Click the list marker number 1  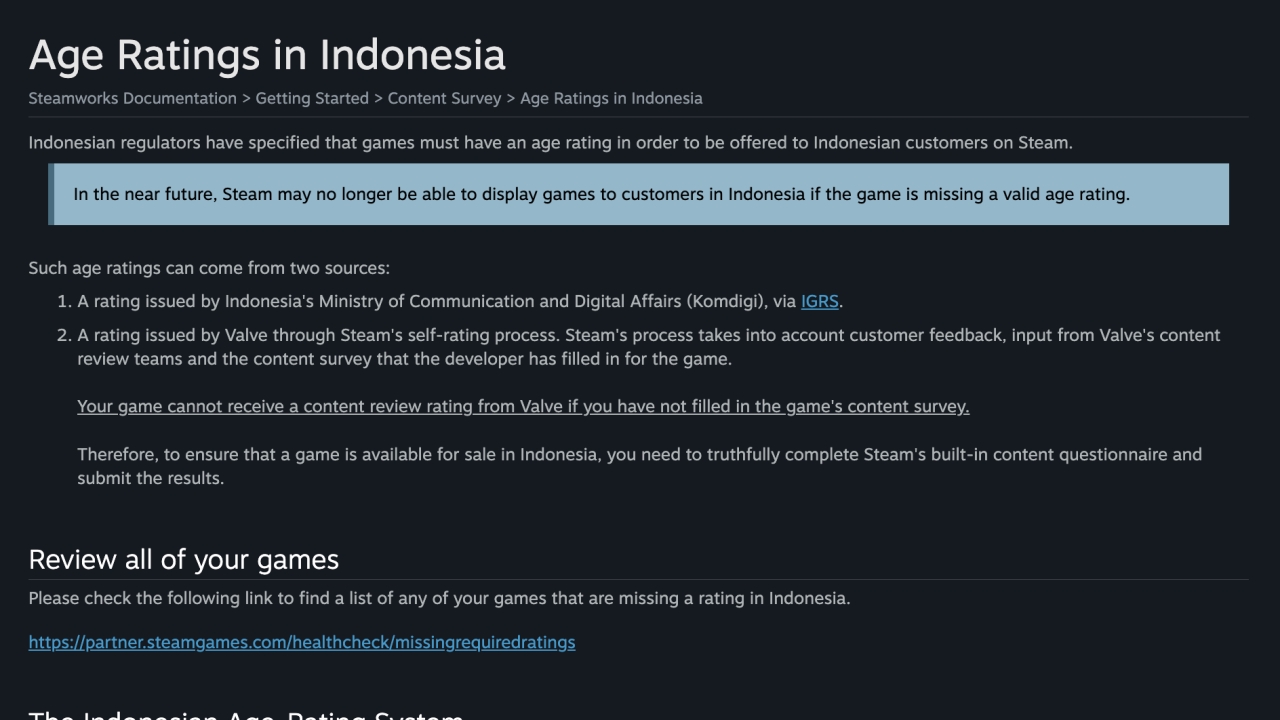click(x=64, y=301)
